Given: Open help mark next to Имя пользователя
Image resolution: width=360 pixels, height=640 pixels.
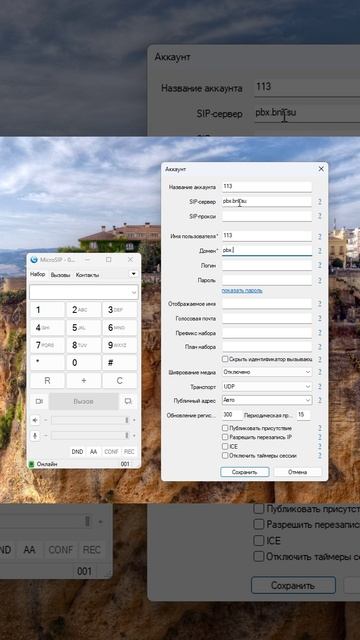Looking at the screenshot, I should tap(320, 236).
